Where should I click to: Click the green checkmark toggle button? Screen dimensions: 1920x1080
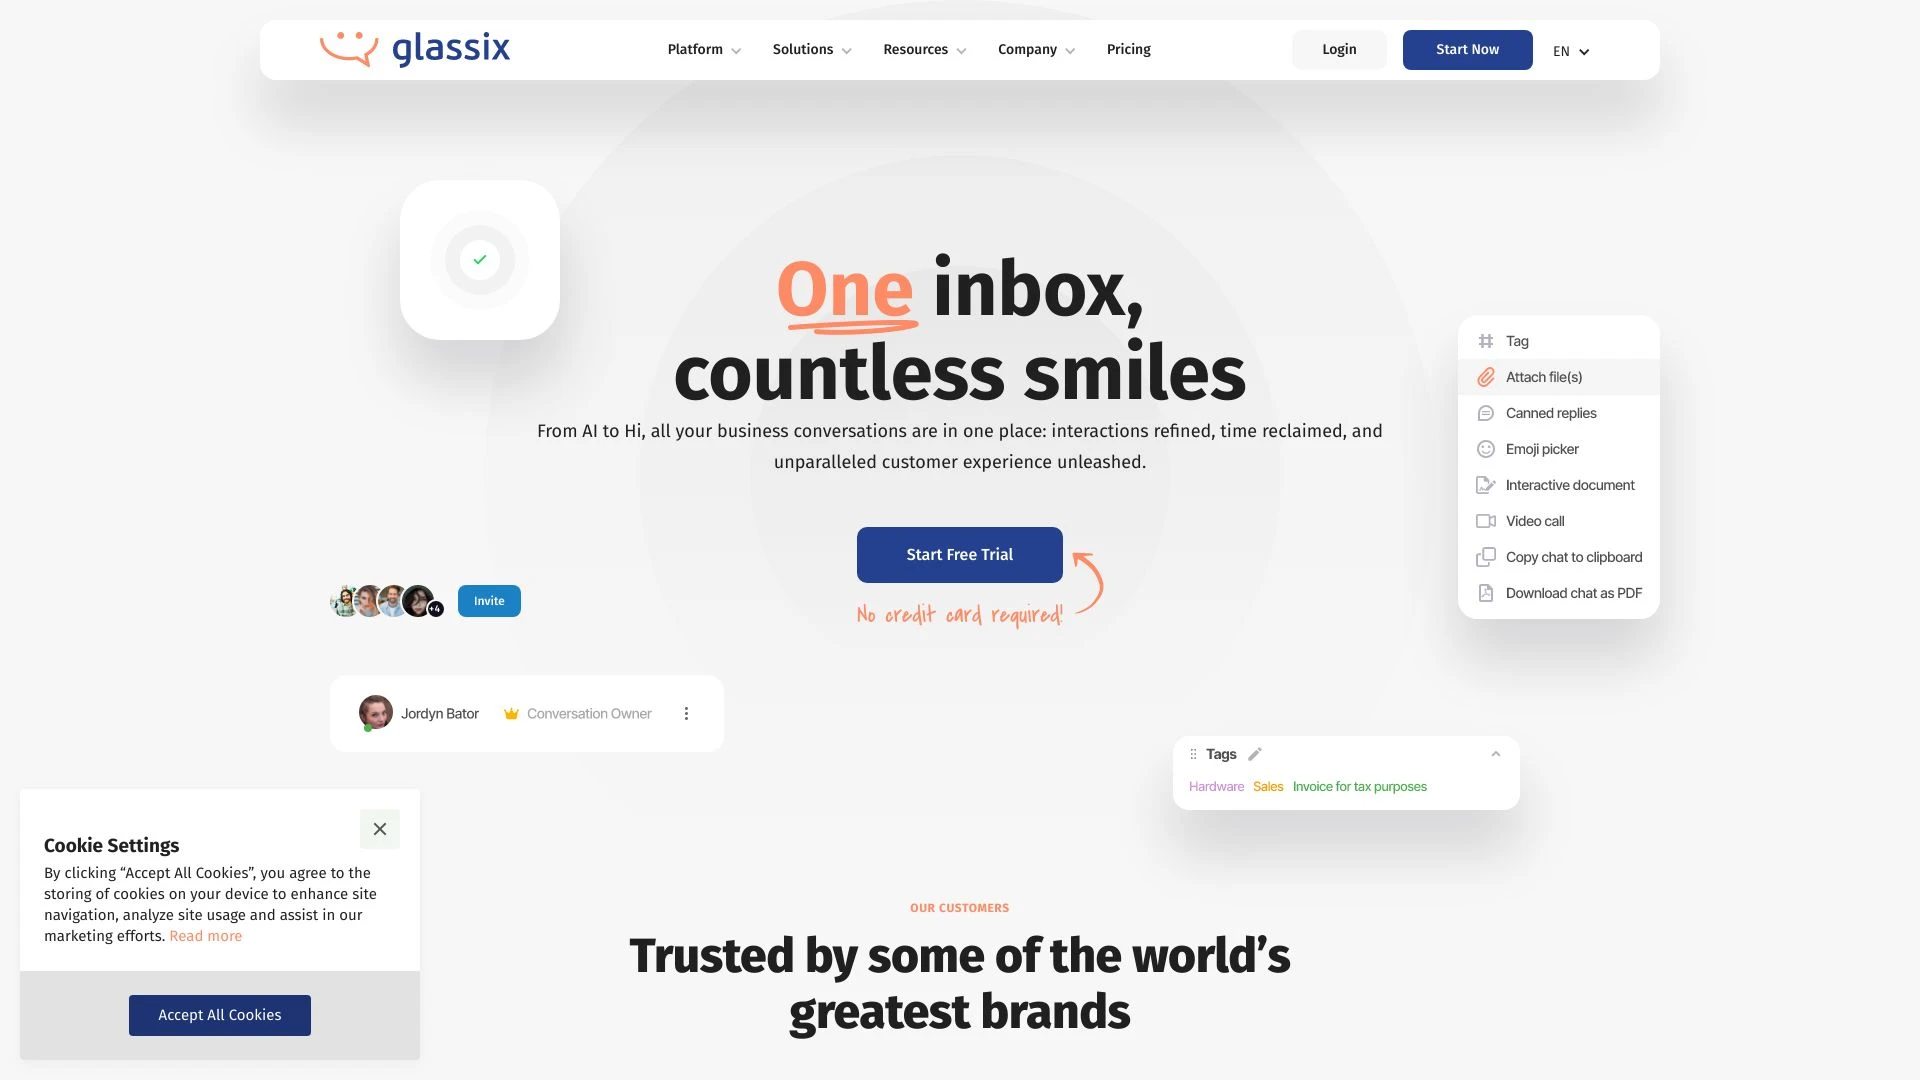coord(479,260)
